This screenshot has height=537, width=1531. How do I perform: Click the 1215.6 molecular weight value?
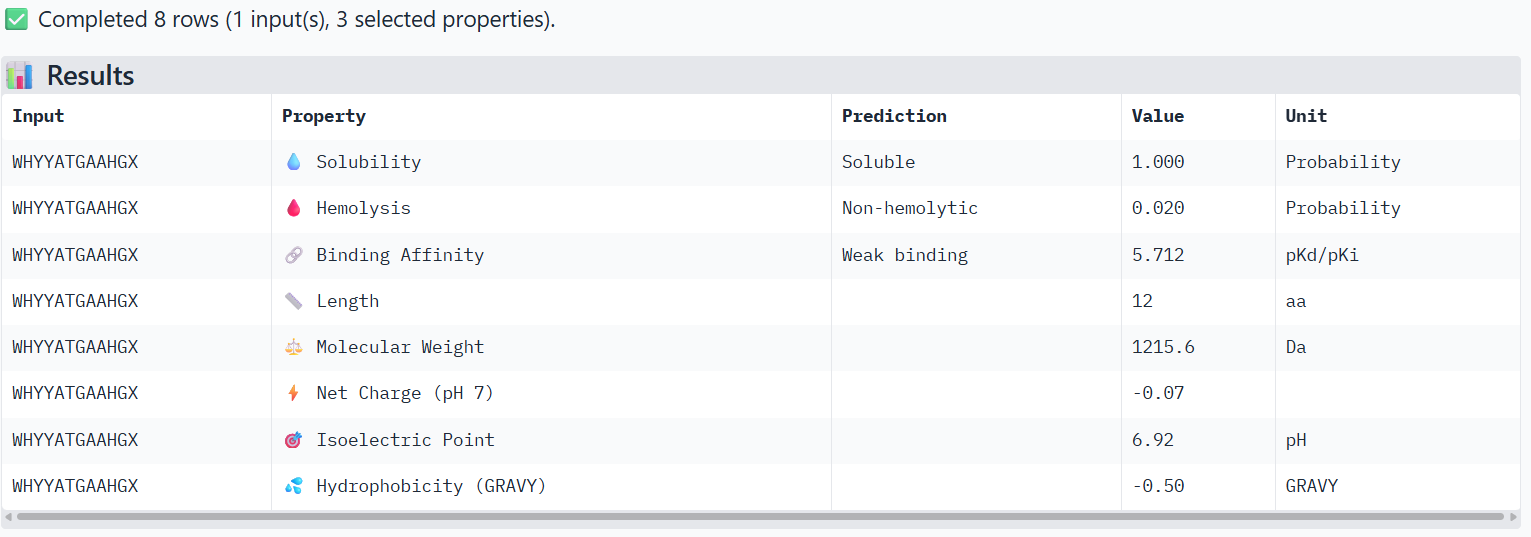click(1163, 347)
